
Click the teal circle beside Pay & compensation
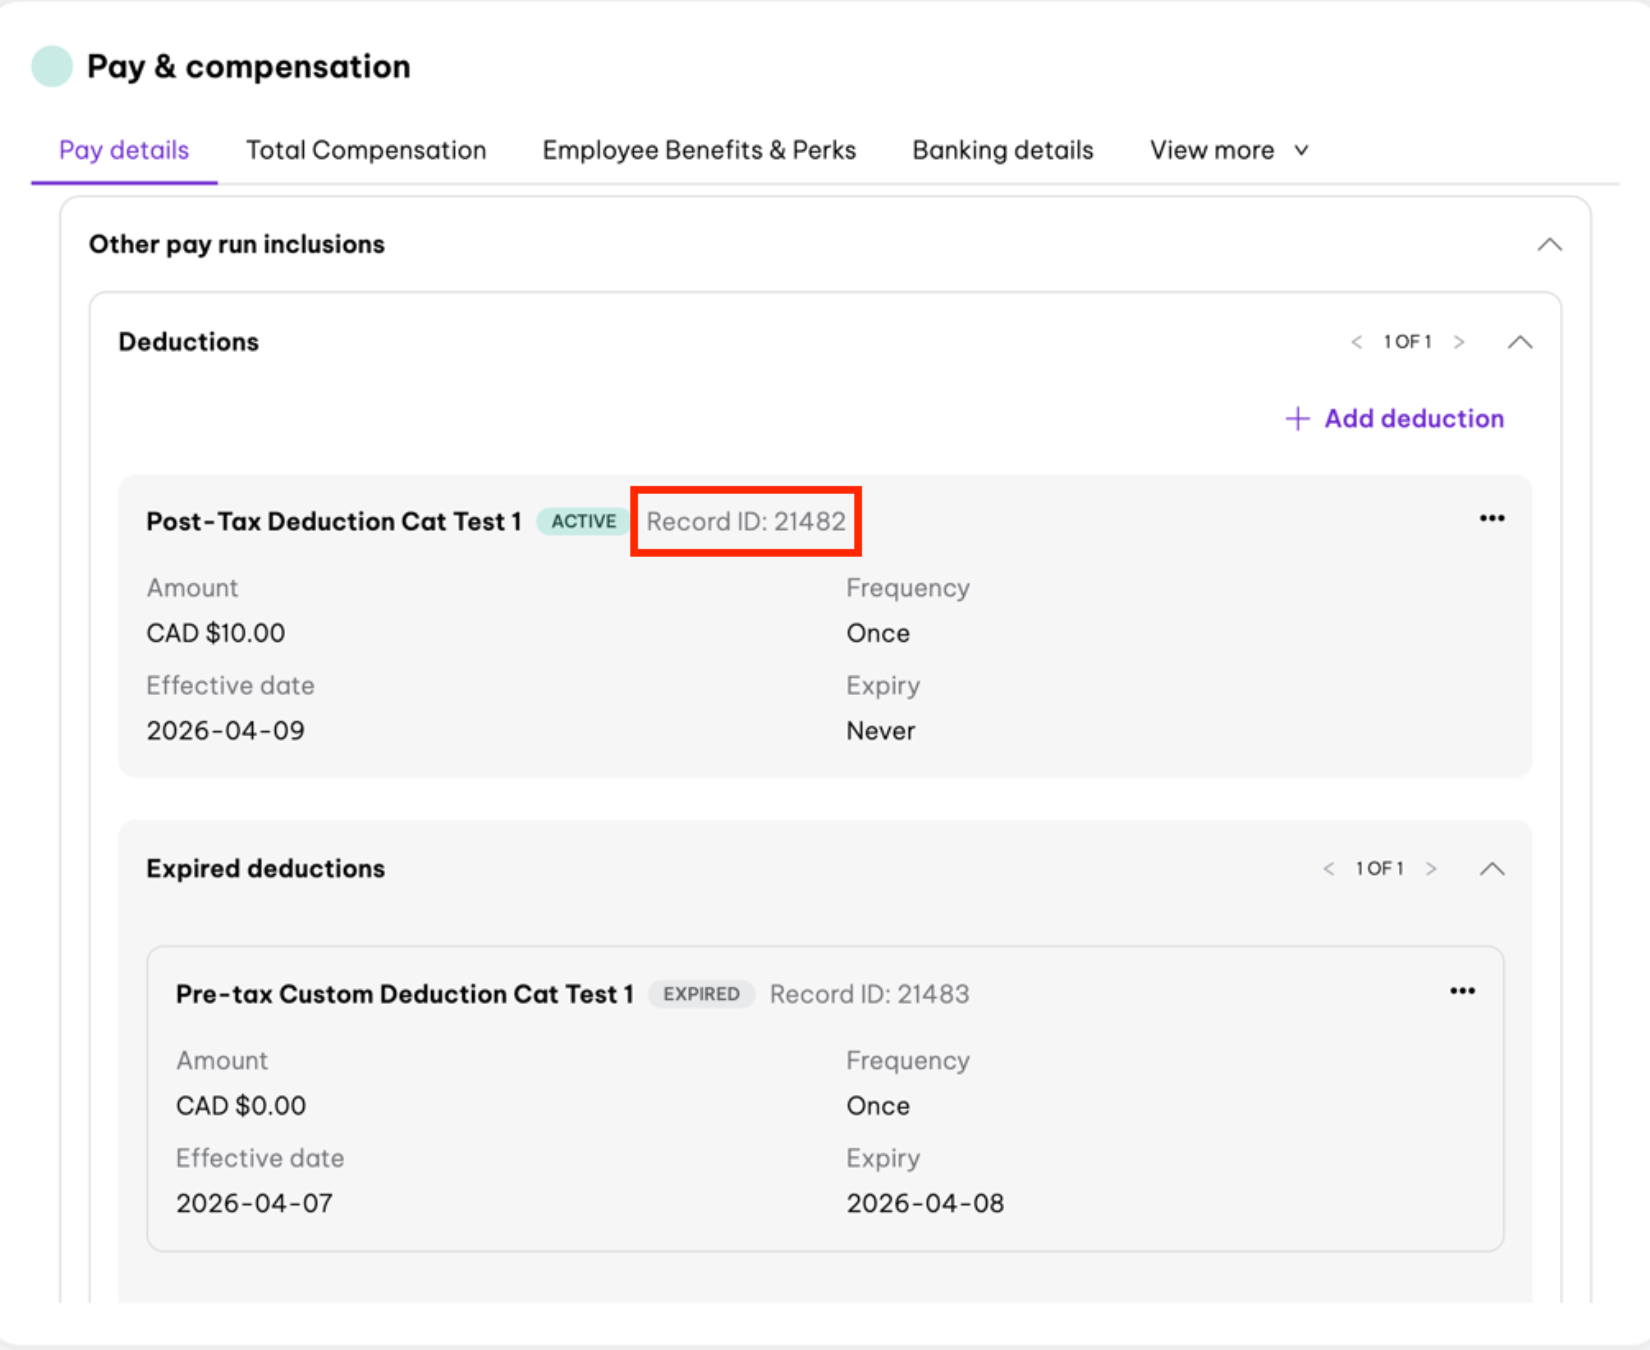52,67
